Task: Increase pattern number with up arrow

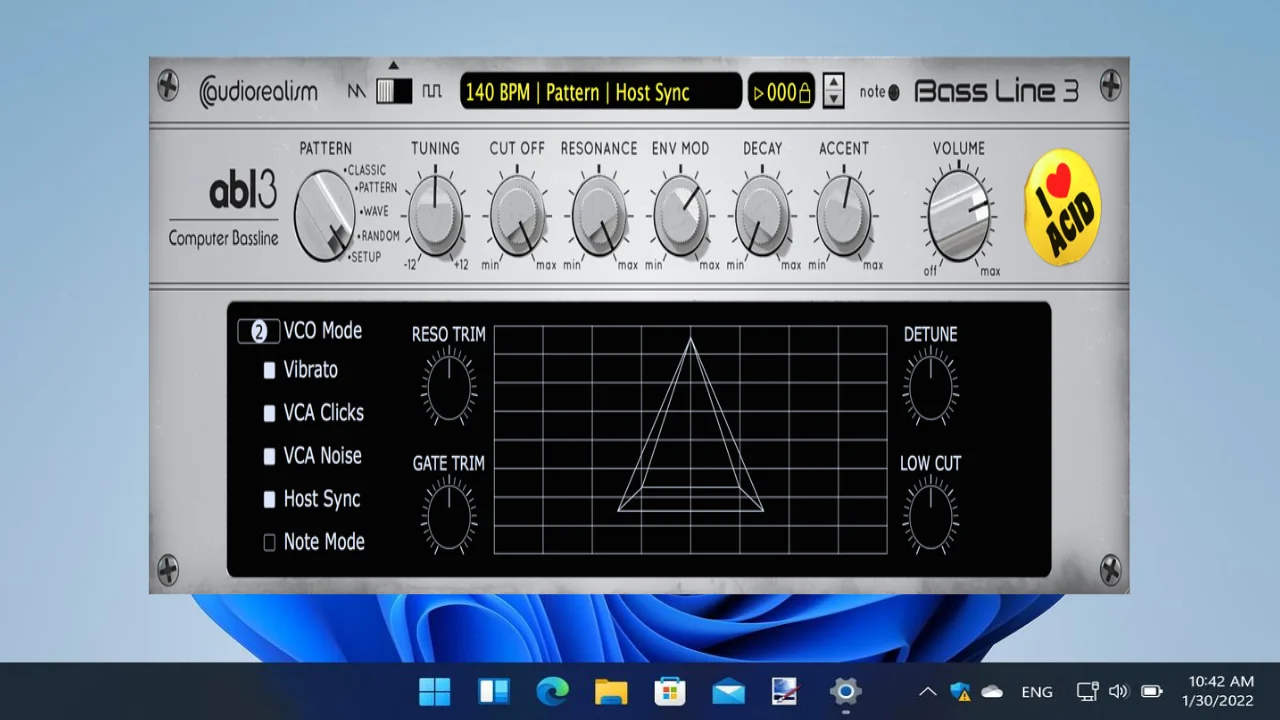Action: [x=833, y=83]
